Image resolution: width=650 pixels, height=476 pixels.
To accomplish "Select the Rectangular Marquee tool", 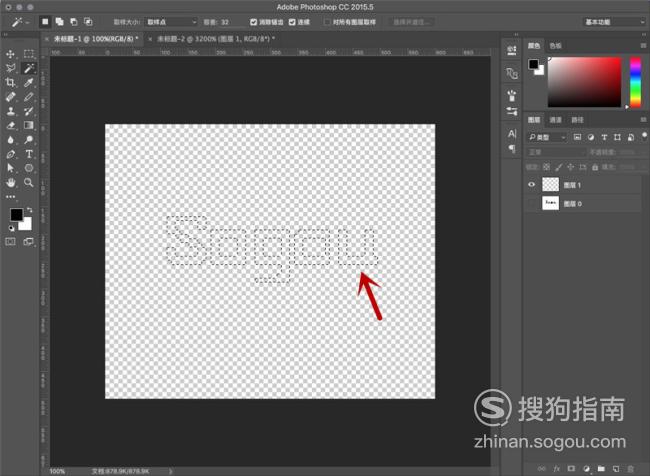I will [x=29, y=54].
